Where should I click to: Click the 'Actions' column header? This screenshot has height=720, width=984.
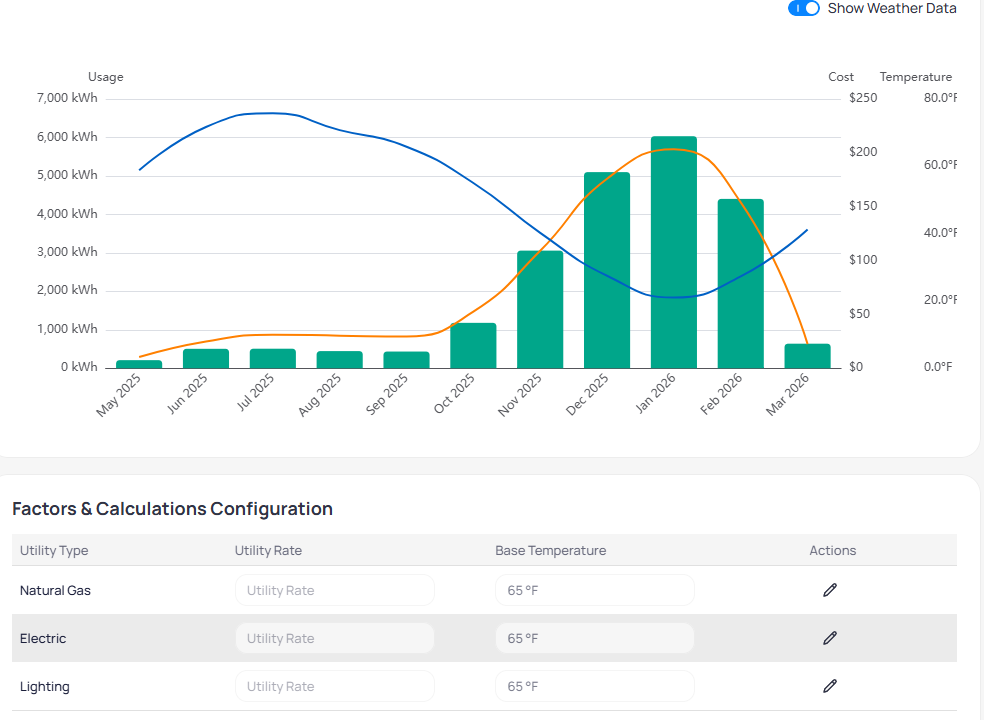[x=832, y=551]
